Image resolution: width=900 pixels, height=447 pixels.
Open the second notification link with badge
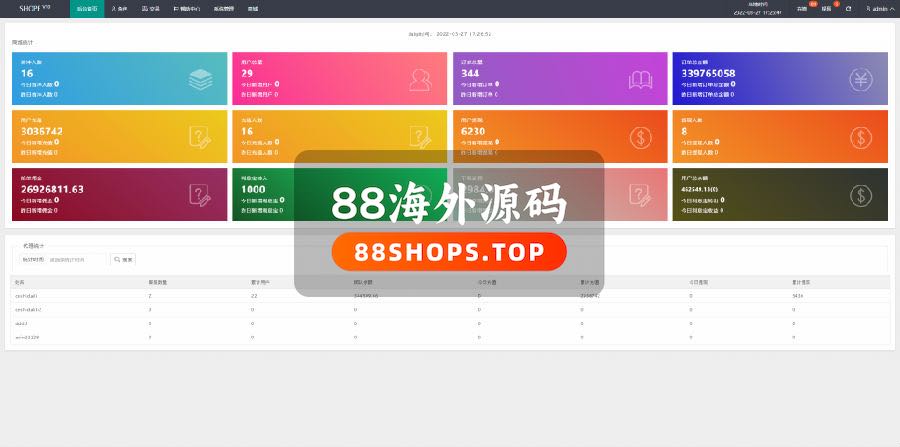tap(826, 8)
